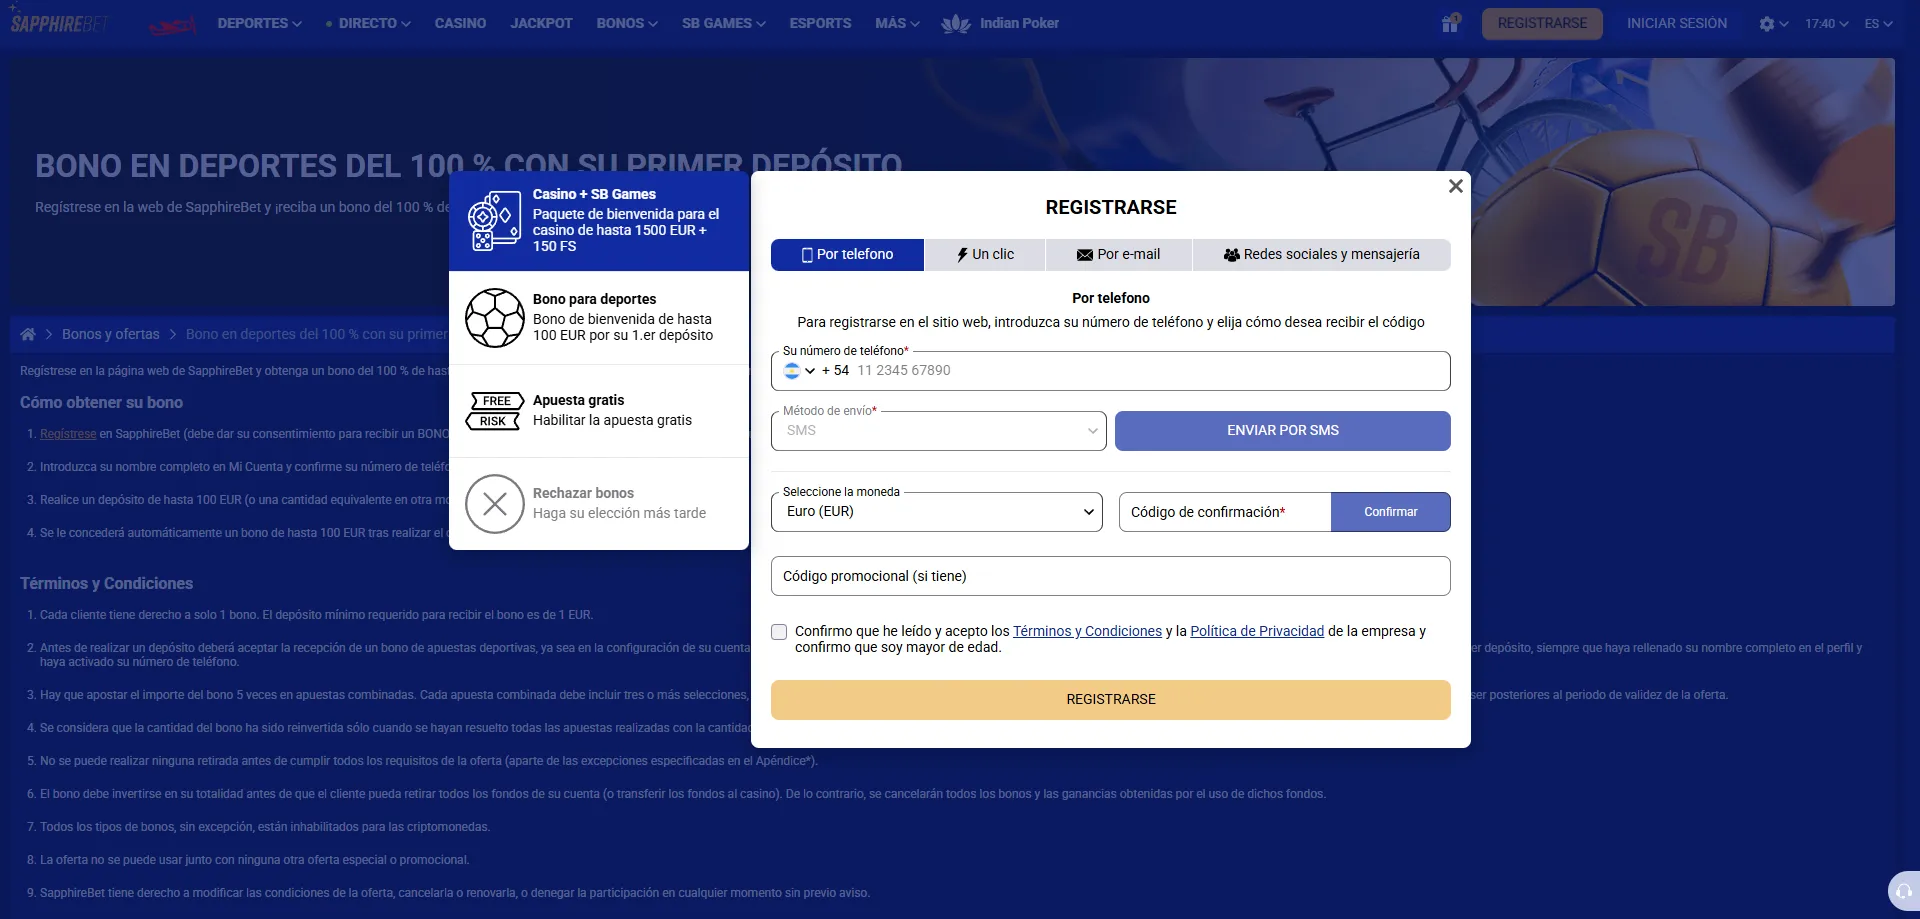Click the Confirmar button
Viewport: 1920px width, 919px height.
coord(1390,512)
